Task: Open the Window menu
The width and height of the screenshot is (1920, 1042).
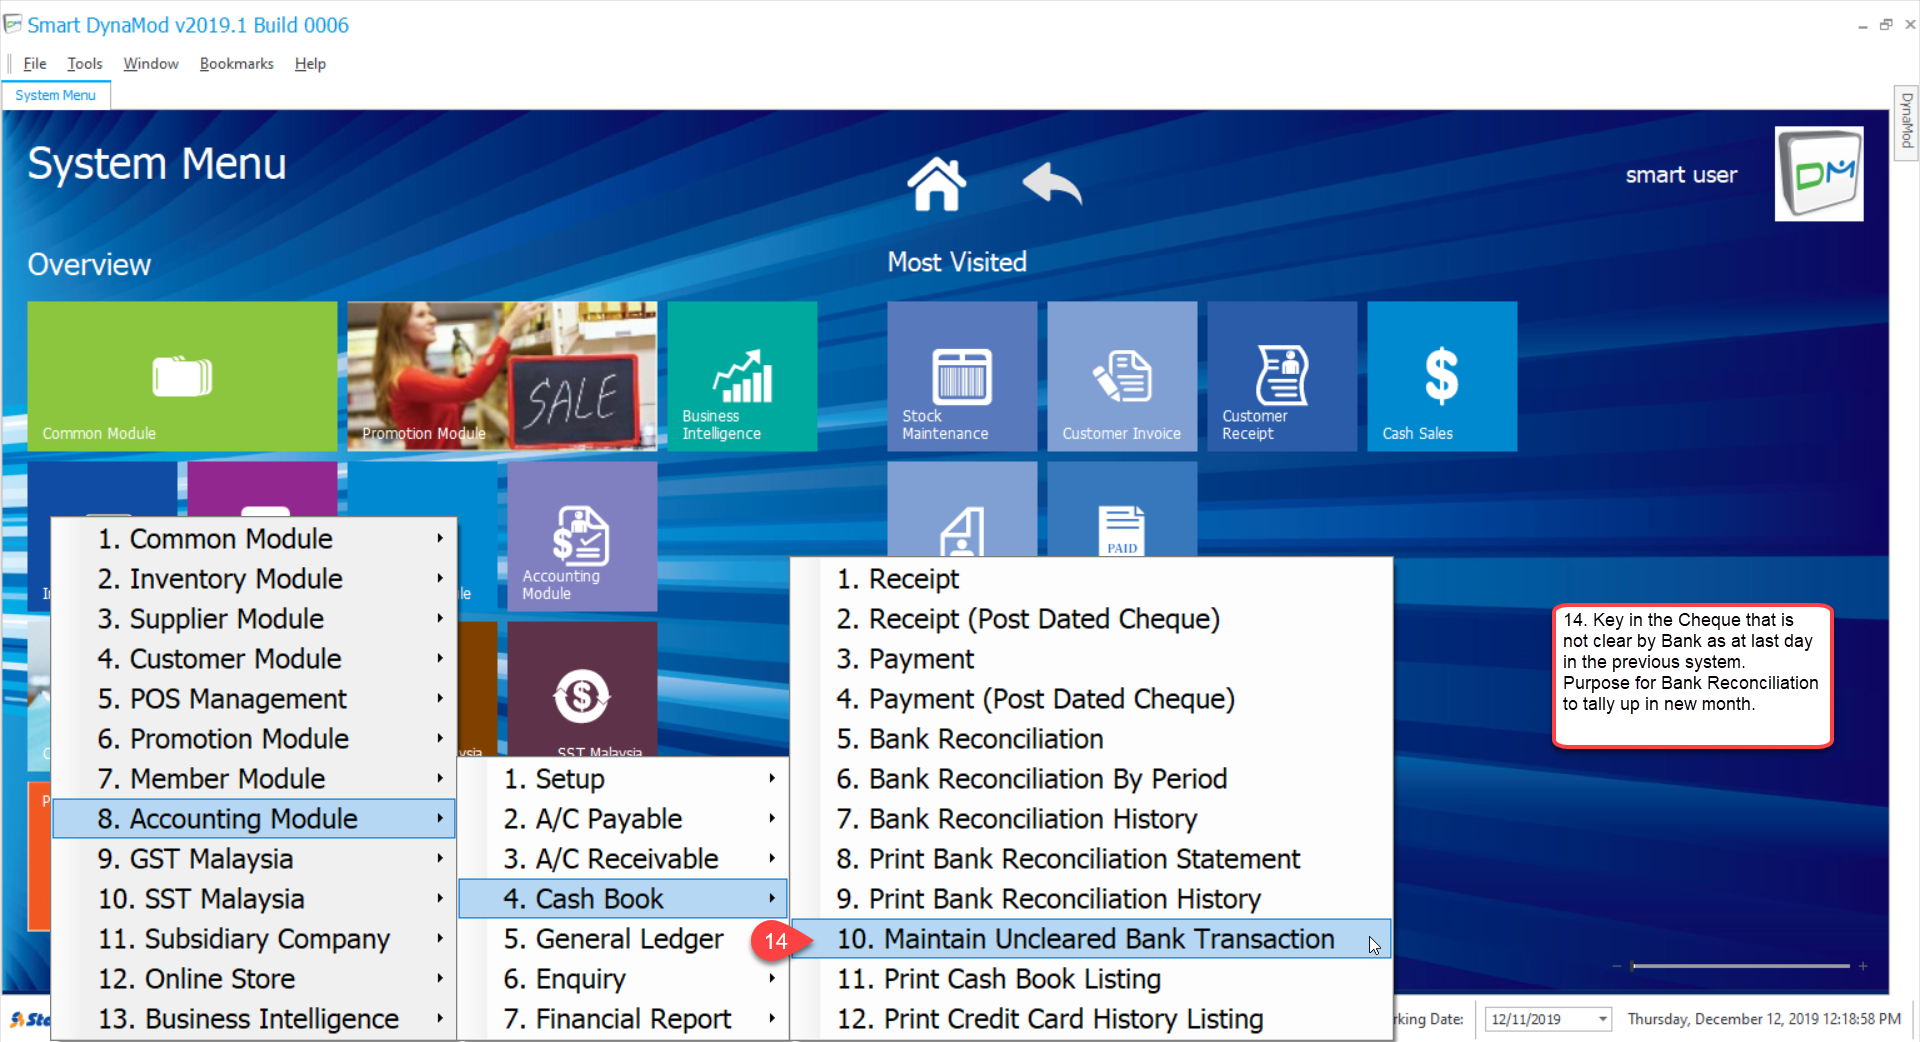Action: (151, 63)
